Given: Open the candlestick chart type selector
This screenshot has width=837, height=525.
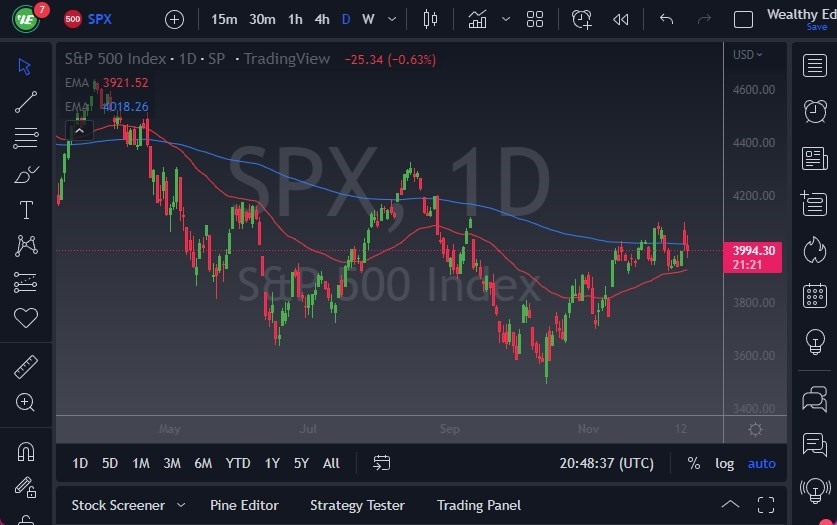Looking at the screenshot, I should [430, 20].
